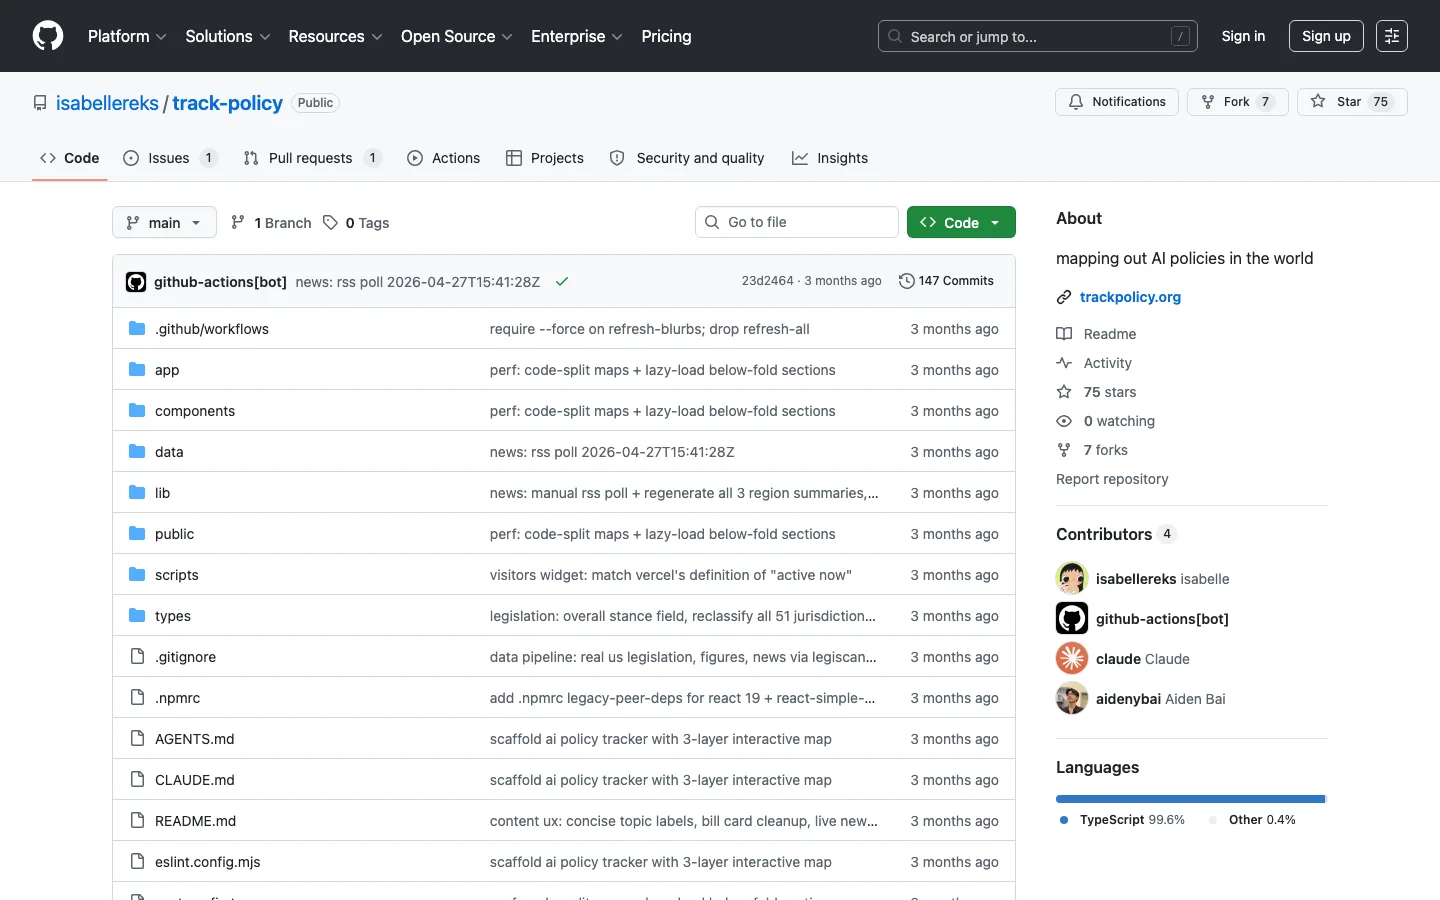Open the green Code dropdown button
This screenshot has width=1440, height=900.
point(961,222)
